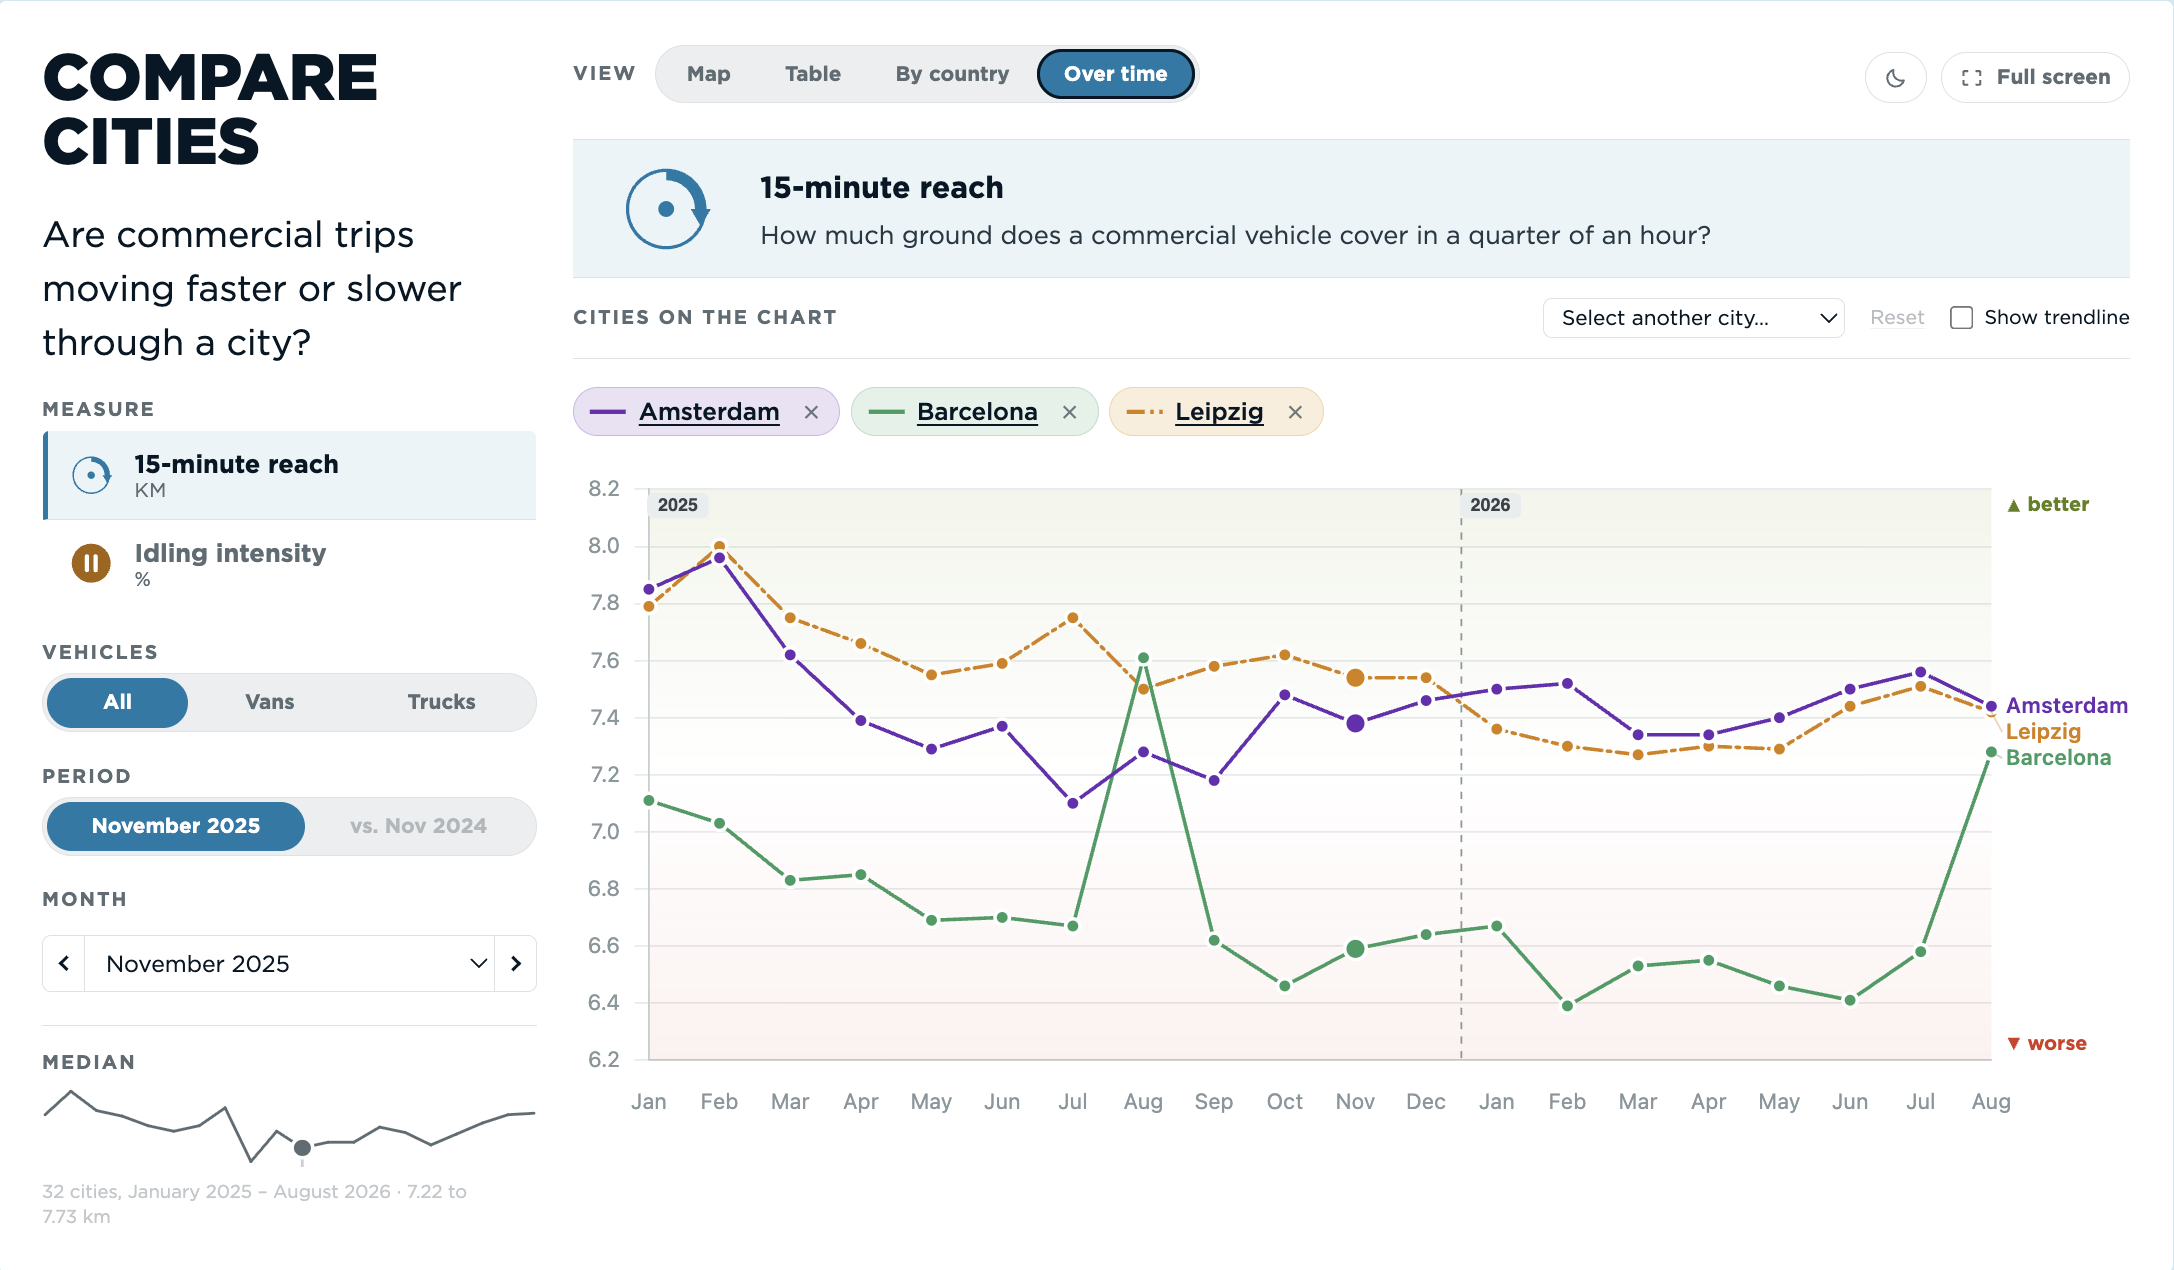Click the Amsterdam end-of-line label
2174x1270 pixels.
point(2066,705)
